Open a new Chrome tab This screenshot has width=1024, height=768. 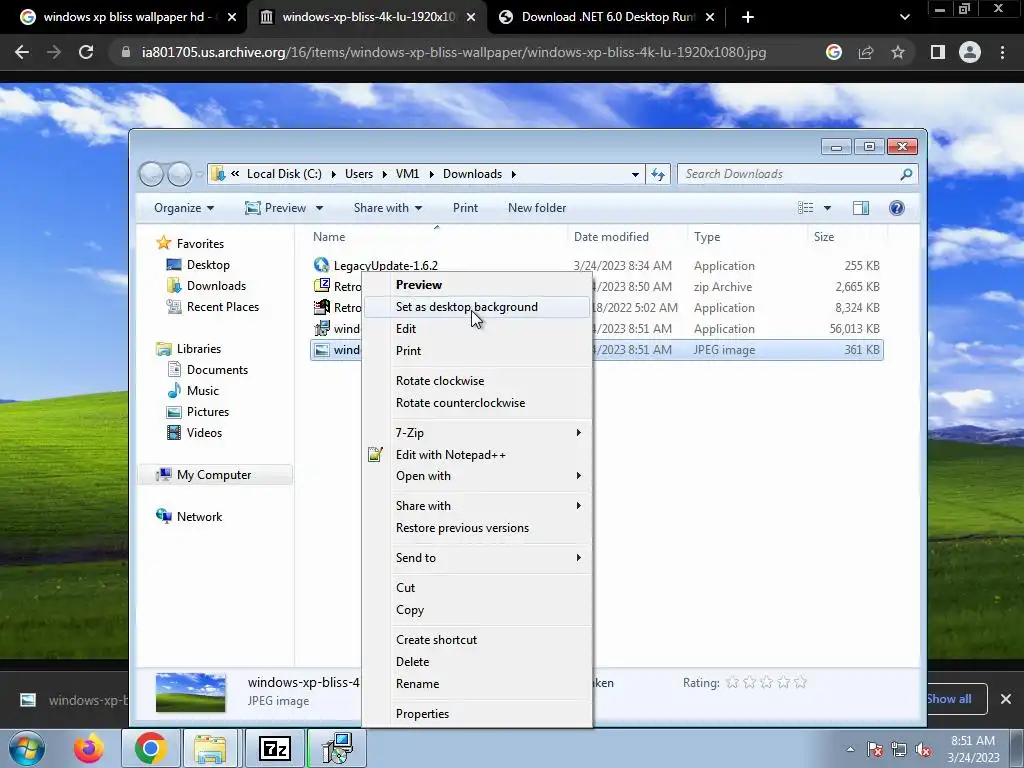(x=748, y=17)
